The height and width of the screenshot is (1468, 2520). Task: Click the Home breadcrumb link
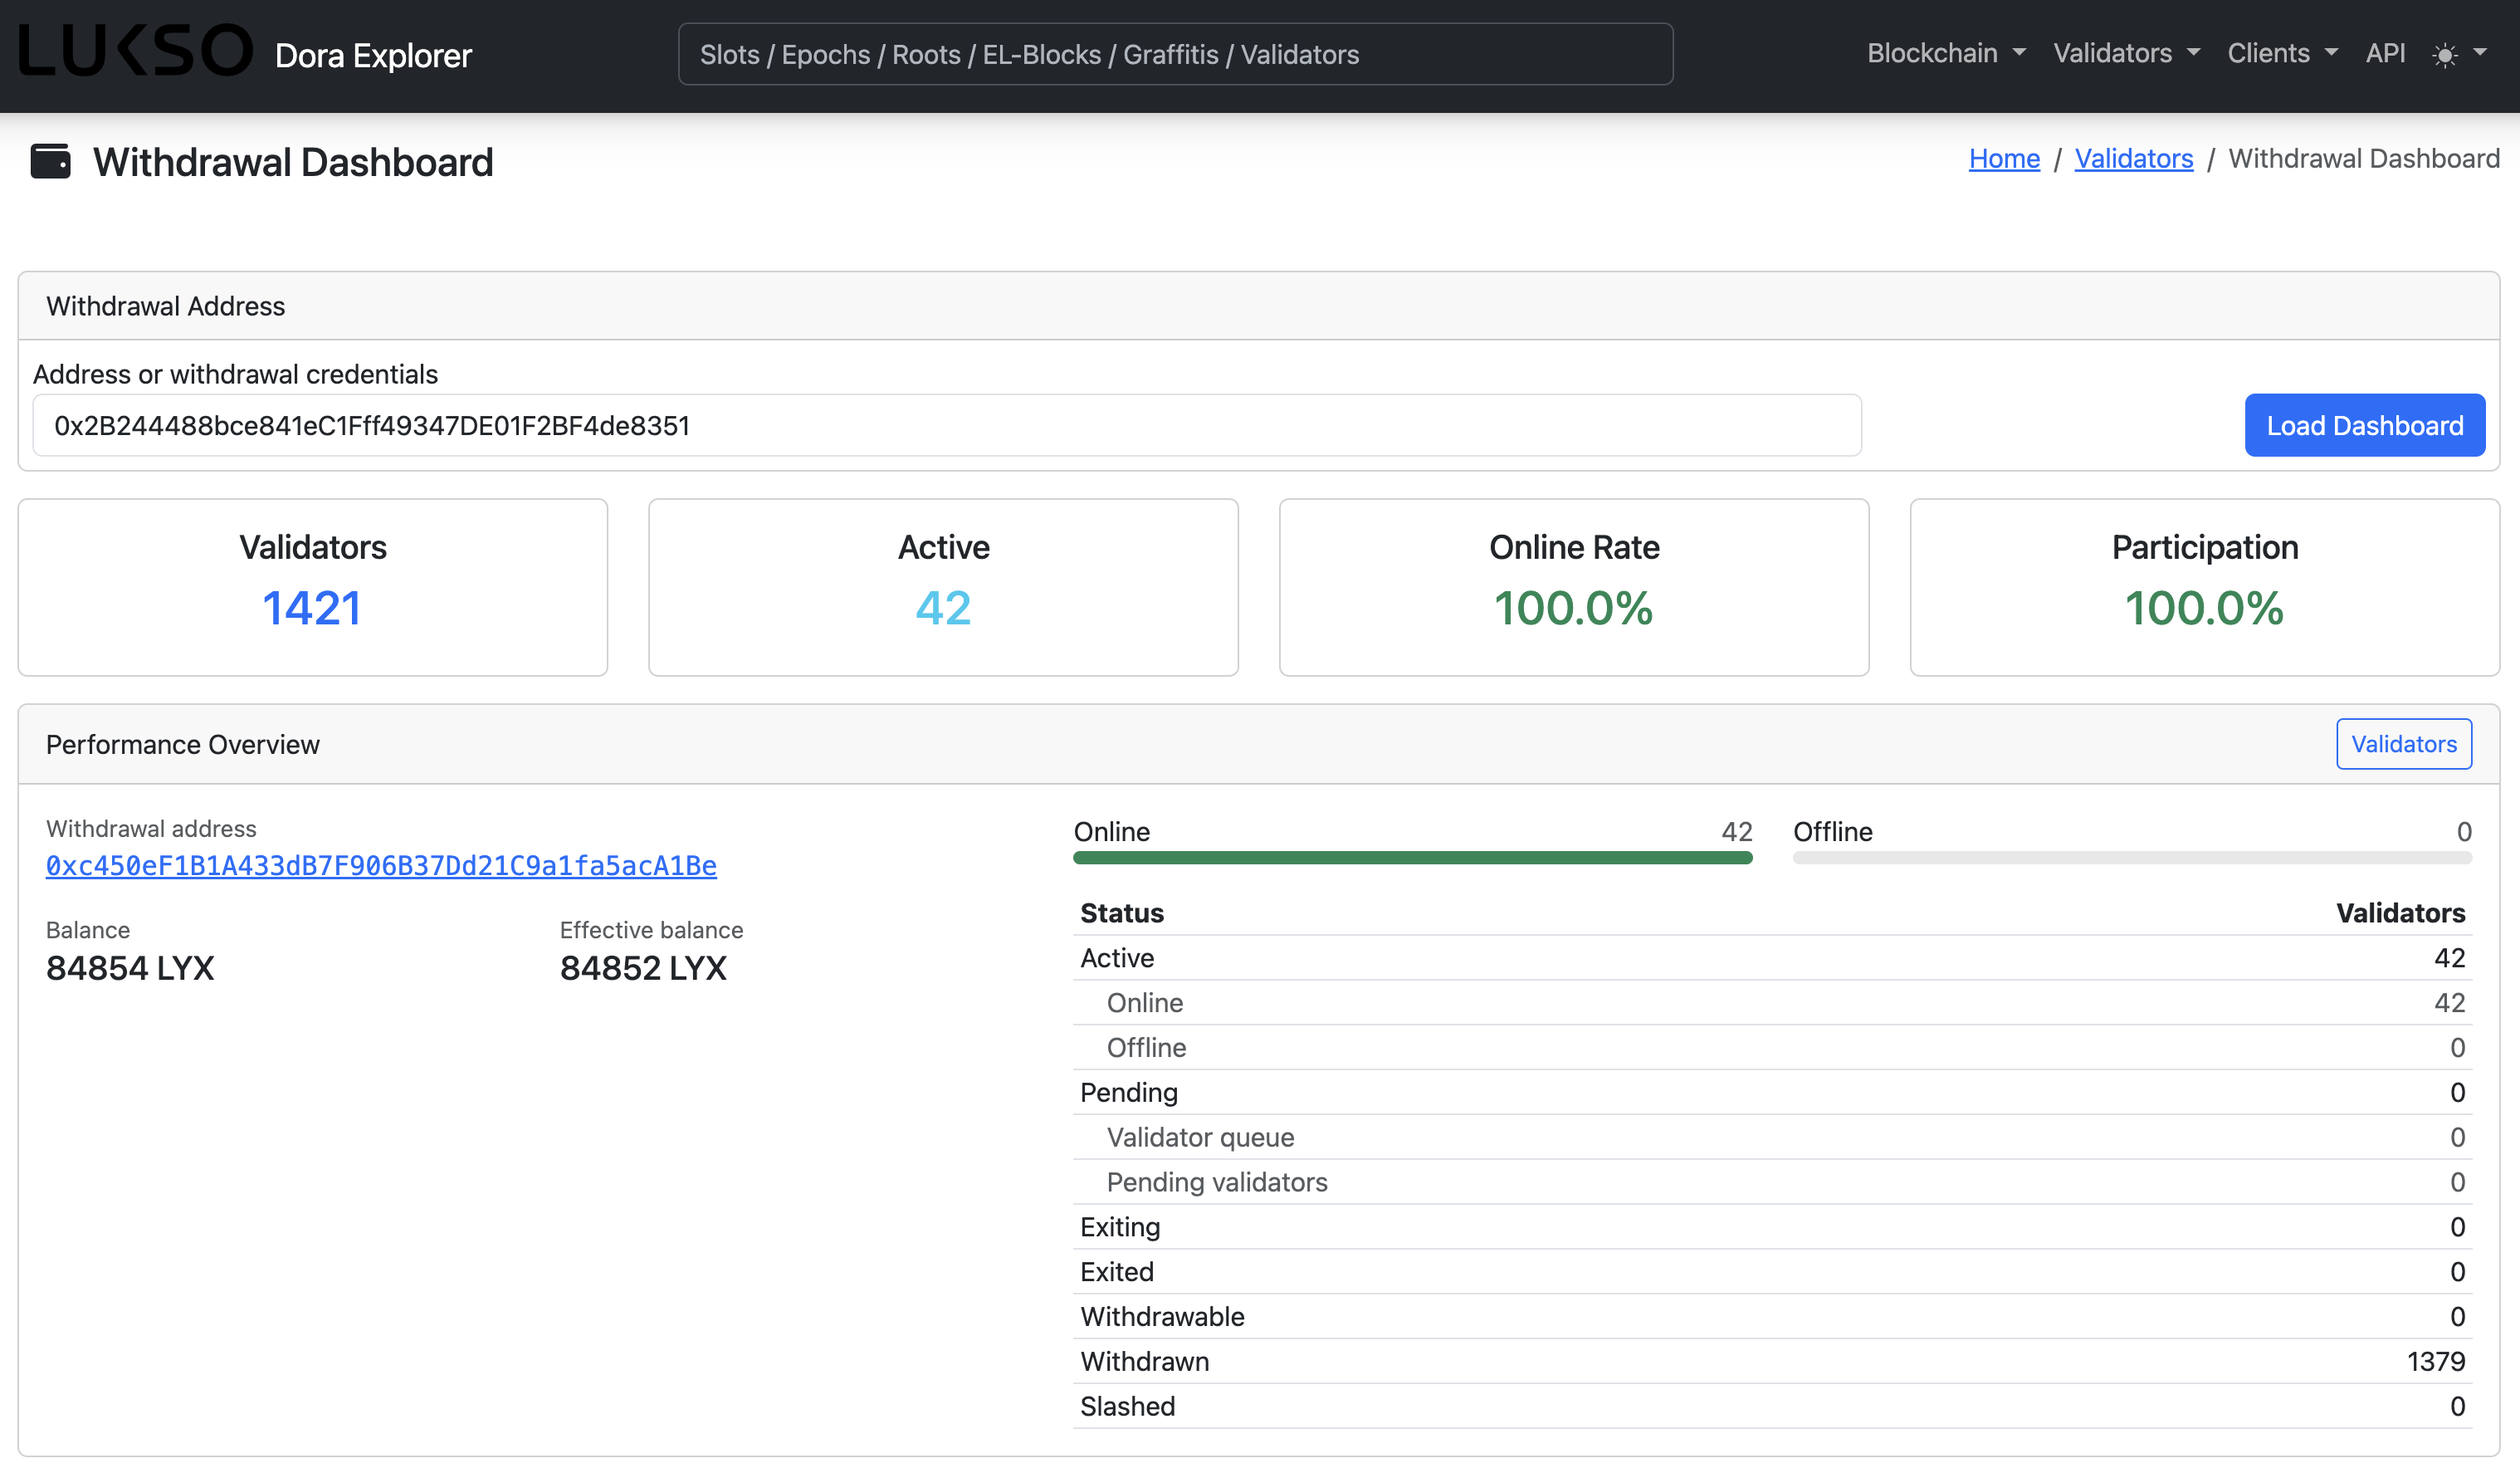point(2004,158)
